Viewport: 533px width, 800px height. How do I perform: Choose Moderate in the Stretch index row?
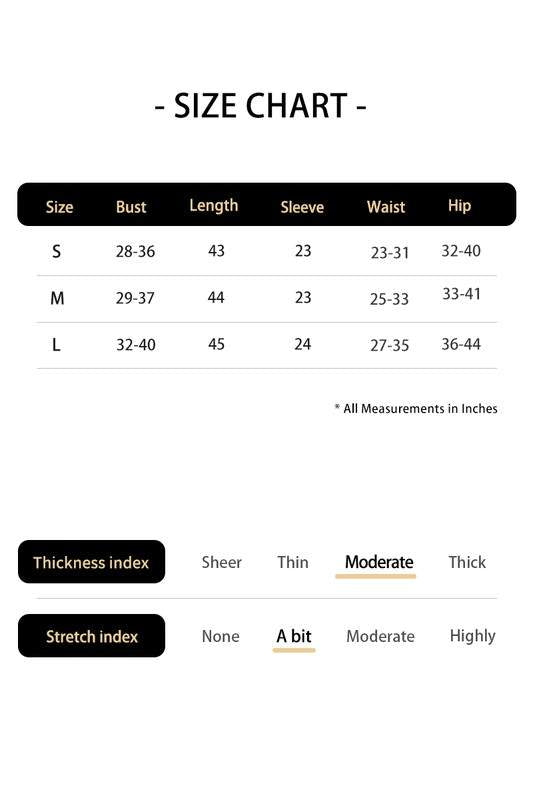[x=380, y=636]
